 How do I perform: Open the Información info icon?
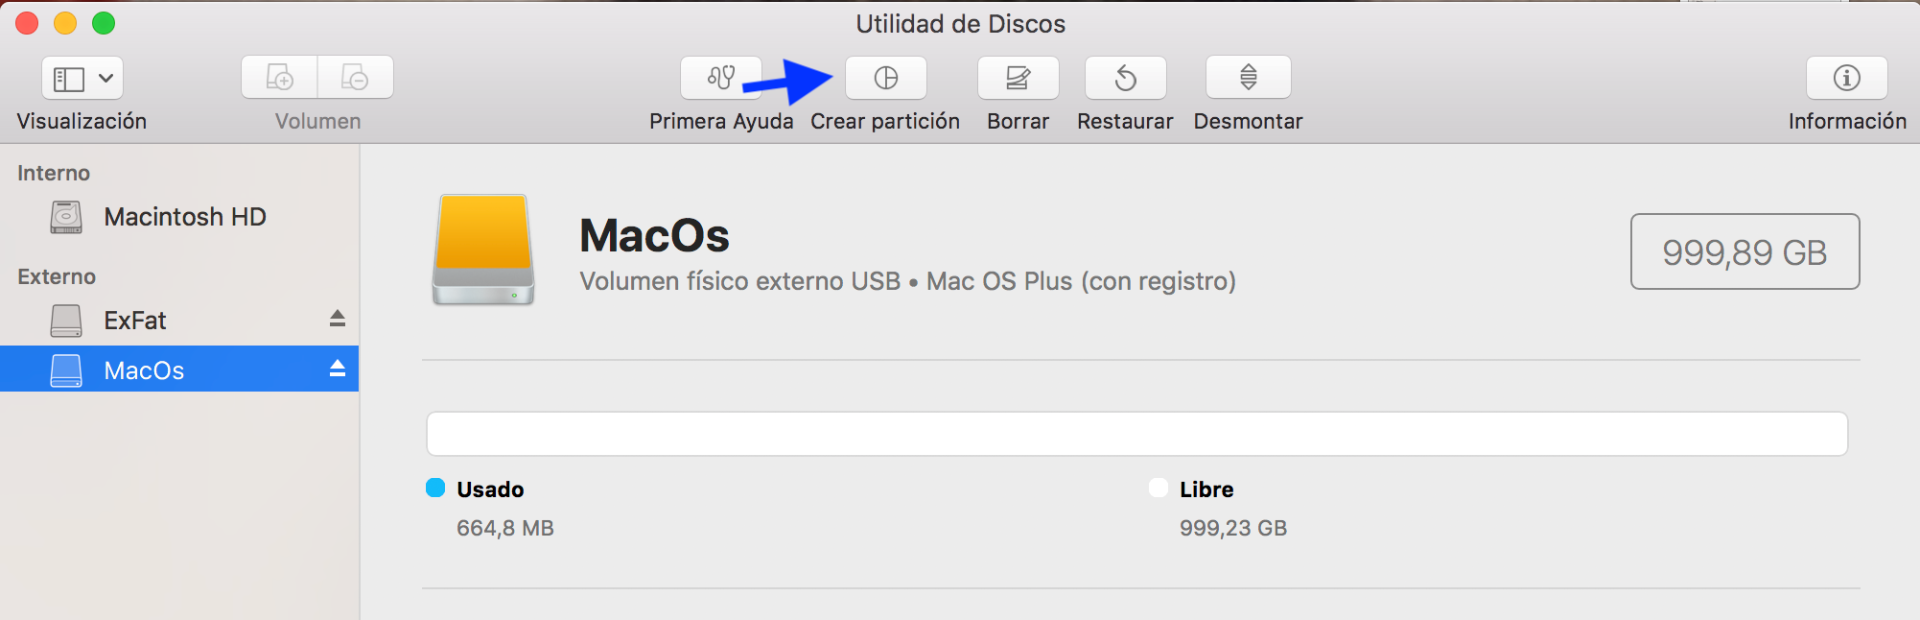coord(1846,78)
